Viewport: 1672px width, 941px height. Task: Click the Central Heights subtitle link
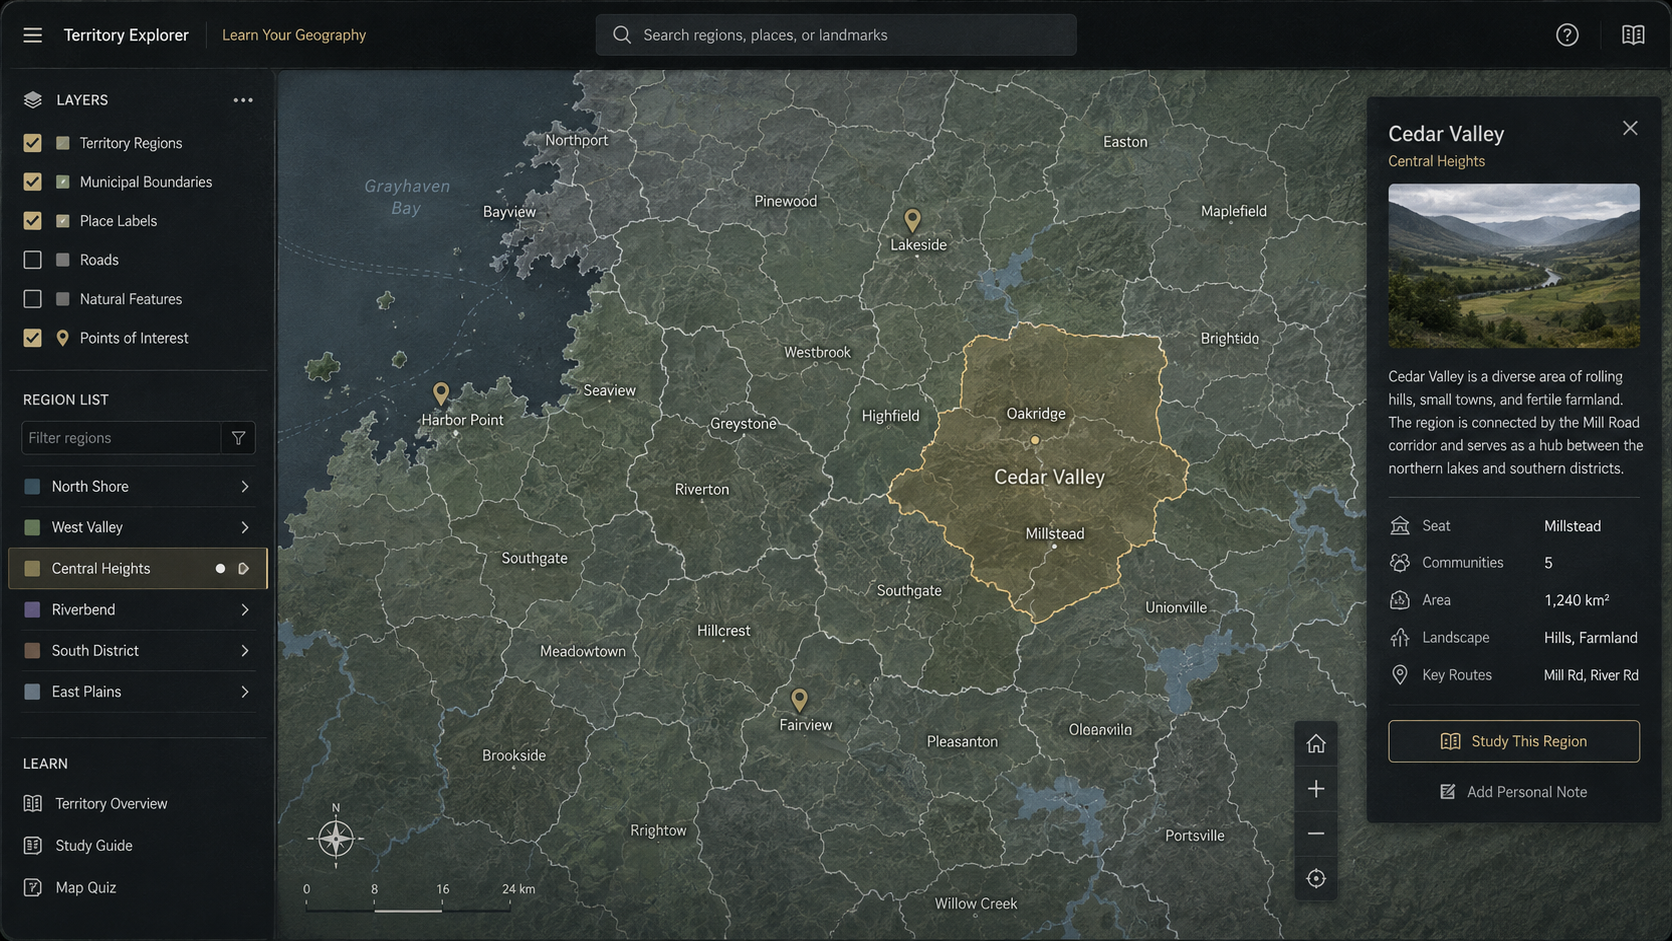coord(1436,161)
